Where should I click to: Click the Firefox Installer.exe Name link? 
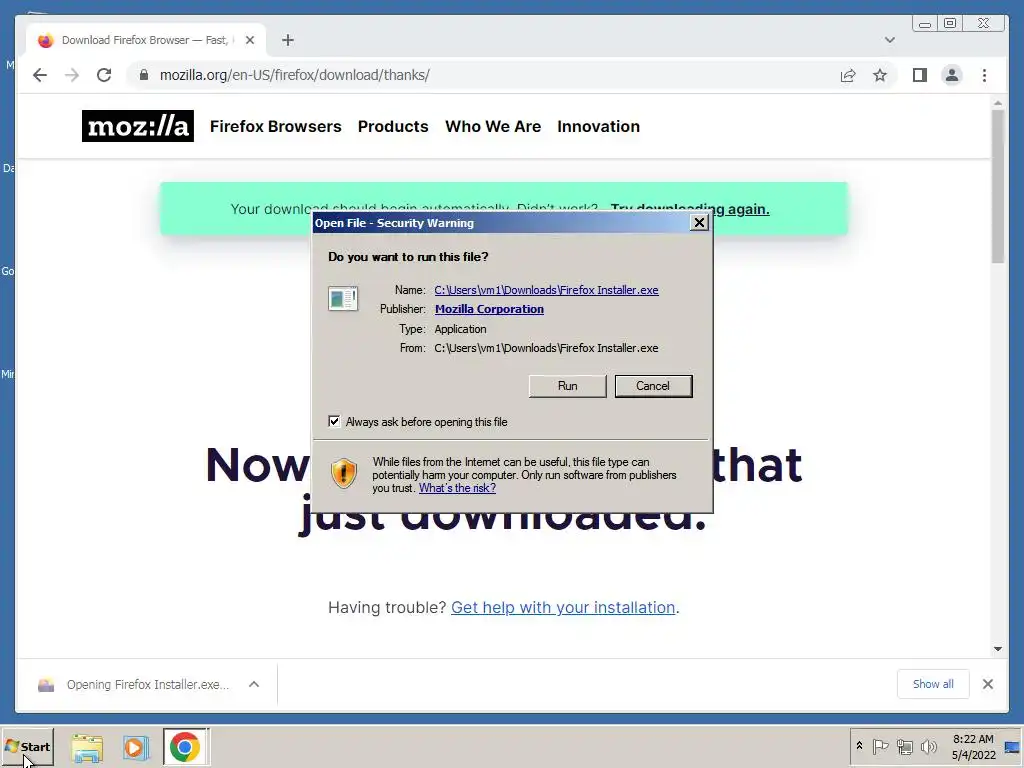tap(546, 290)
